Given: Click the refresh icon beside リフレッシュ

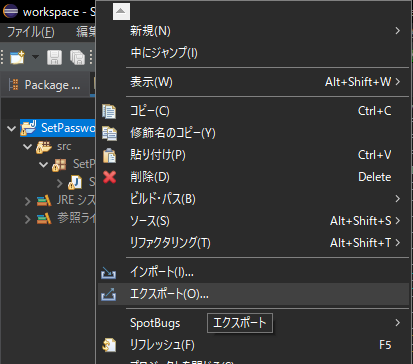Looking at the screenshot, I should click(x=109, y=345).
